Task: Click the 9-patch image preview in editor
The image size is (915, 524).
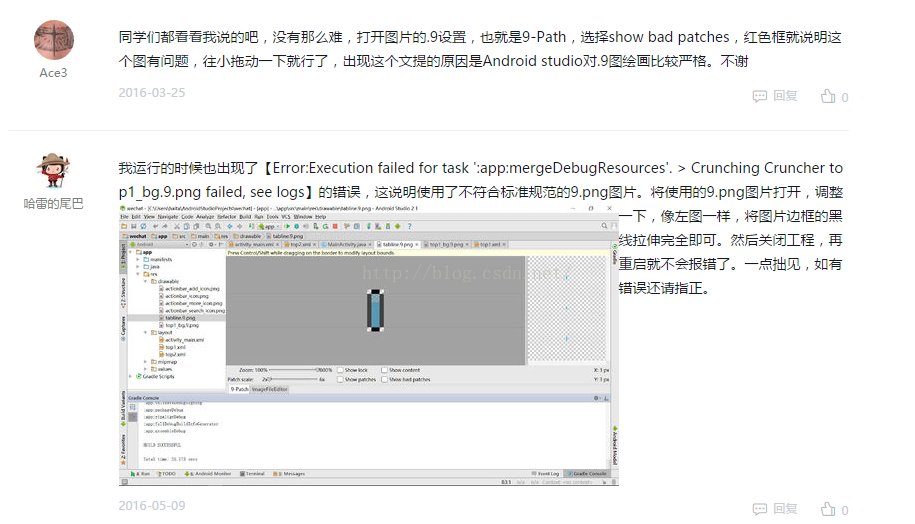Action: click(375, 310)
